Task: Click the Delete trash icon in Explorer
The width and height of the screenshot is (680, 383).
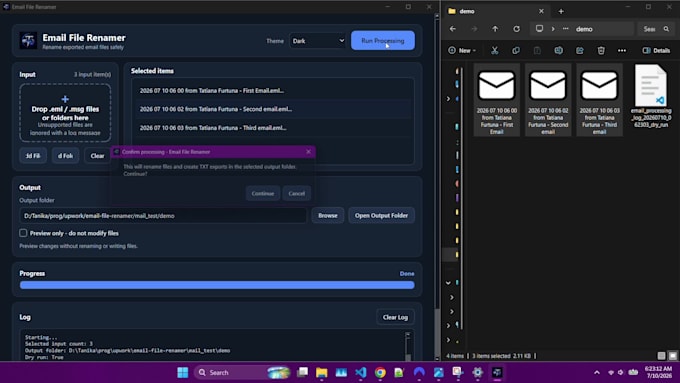Action: 601,50
